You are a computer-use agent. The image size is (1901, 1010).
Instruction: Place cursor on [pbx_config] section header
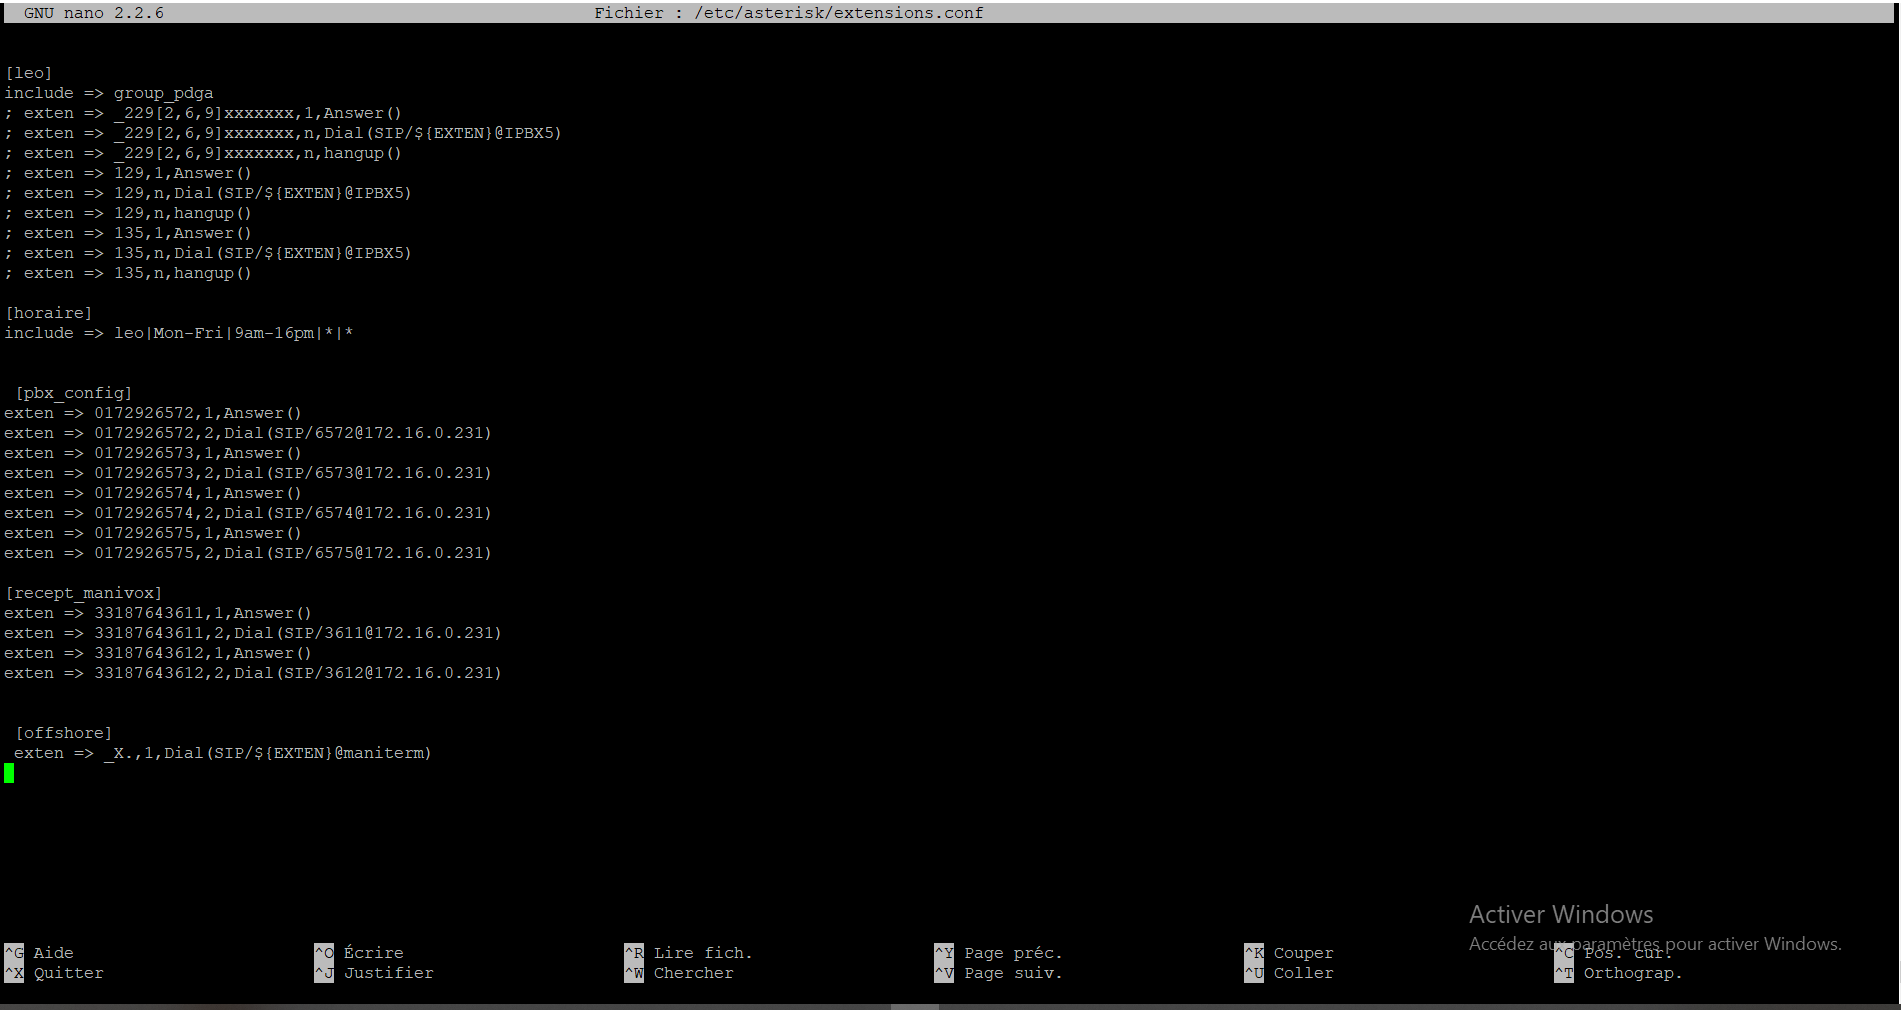(74, 393)
